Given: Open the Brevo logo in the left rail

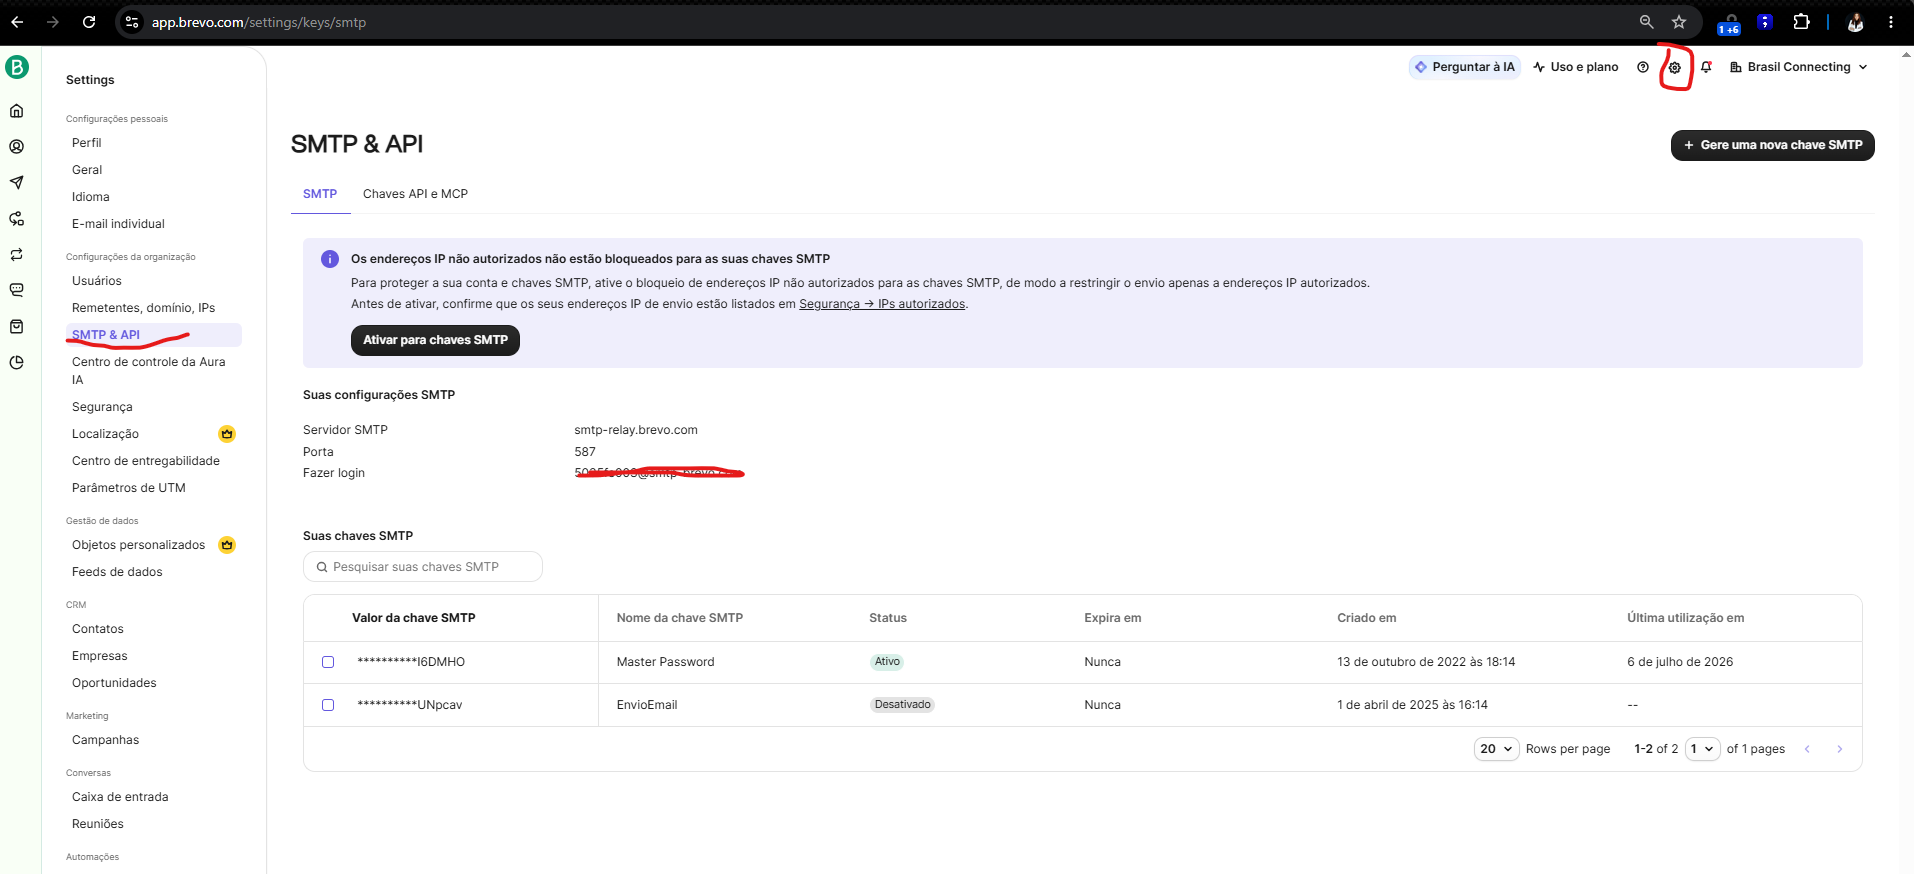Looking at the screenshot, I should [x=17, y=67].
